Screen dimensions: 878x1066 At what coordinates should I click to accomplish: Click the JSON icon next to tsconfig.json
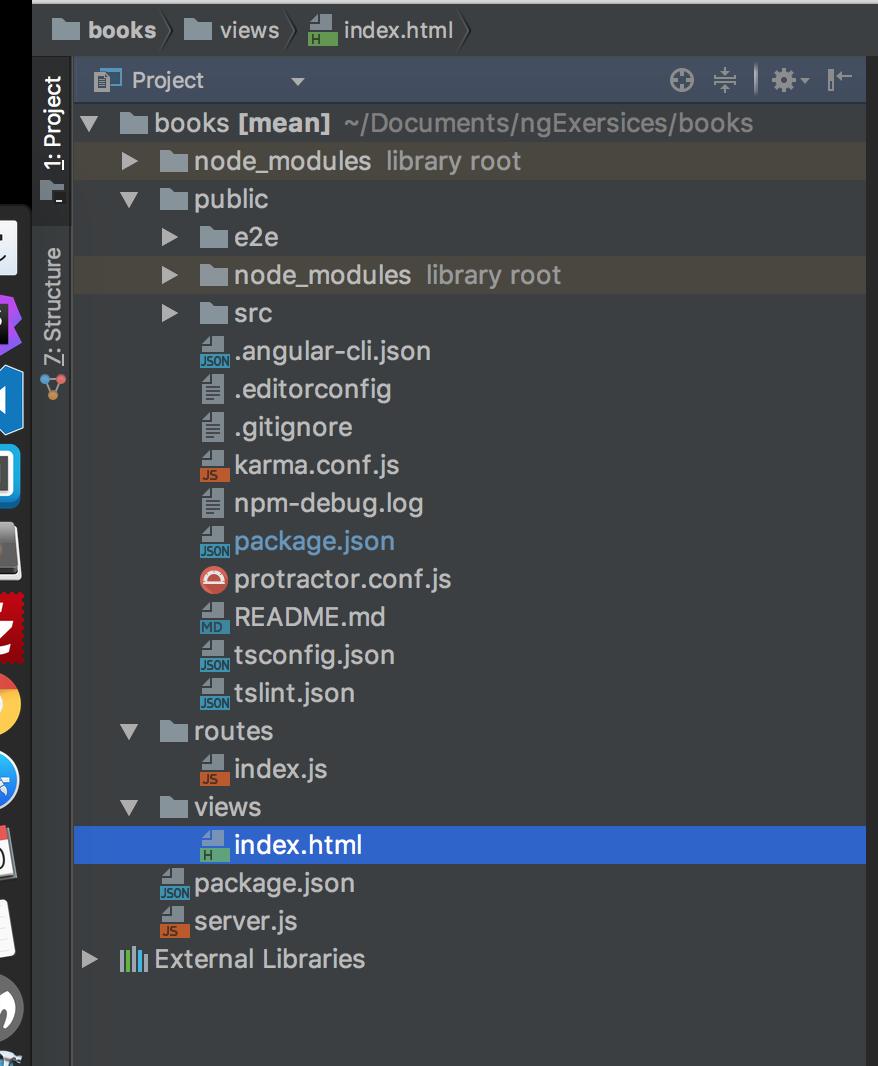[213, 655]
